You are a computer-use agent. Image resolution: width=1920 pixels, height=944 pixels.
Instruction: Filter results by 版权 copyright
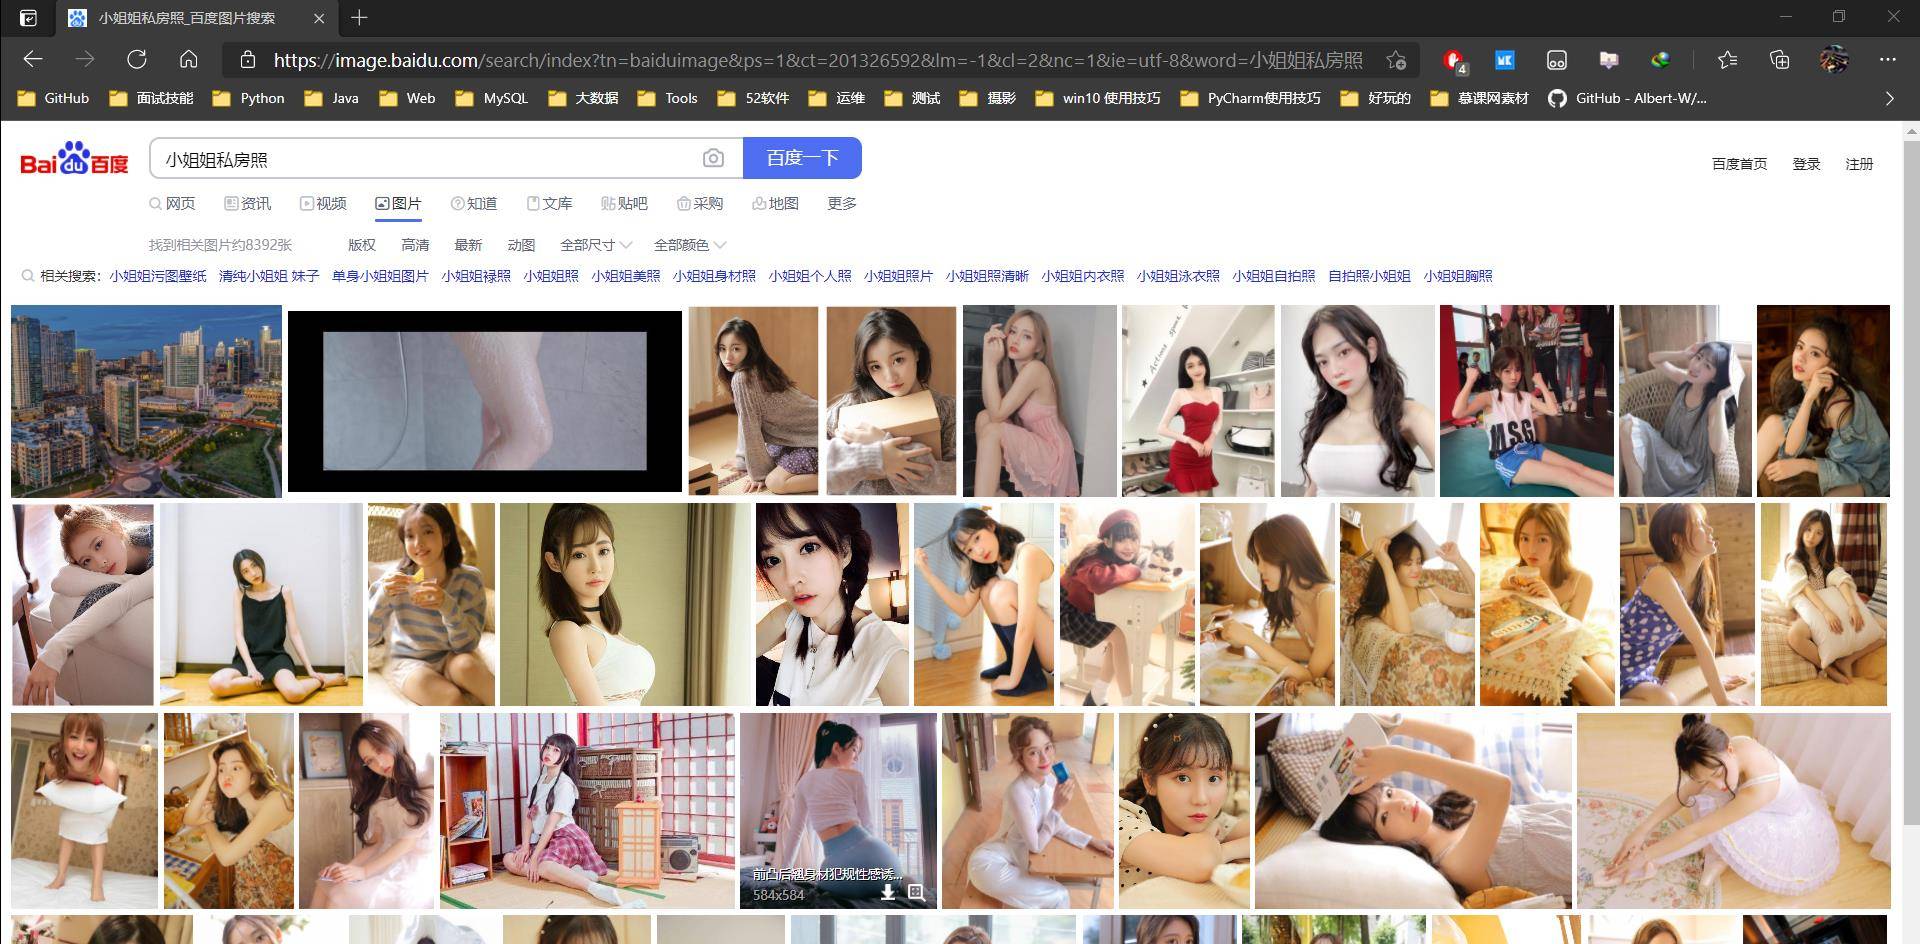tap(362, 245)
